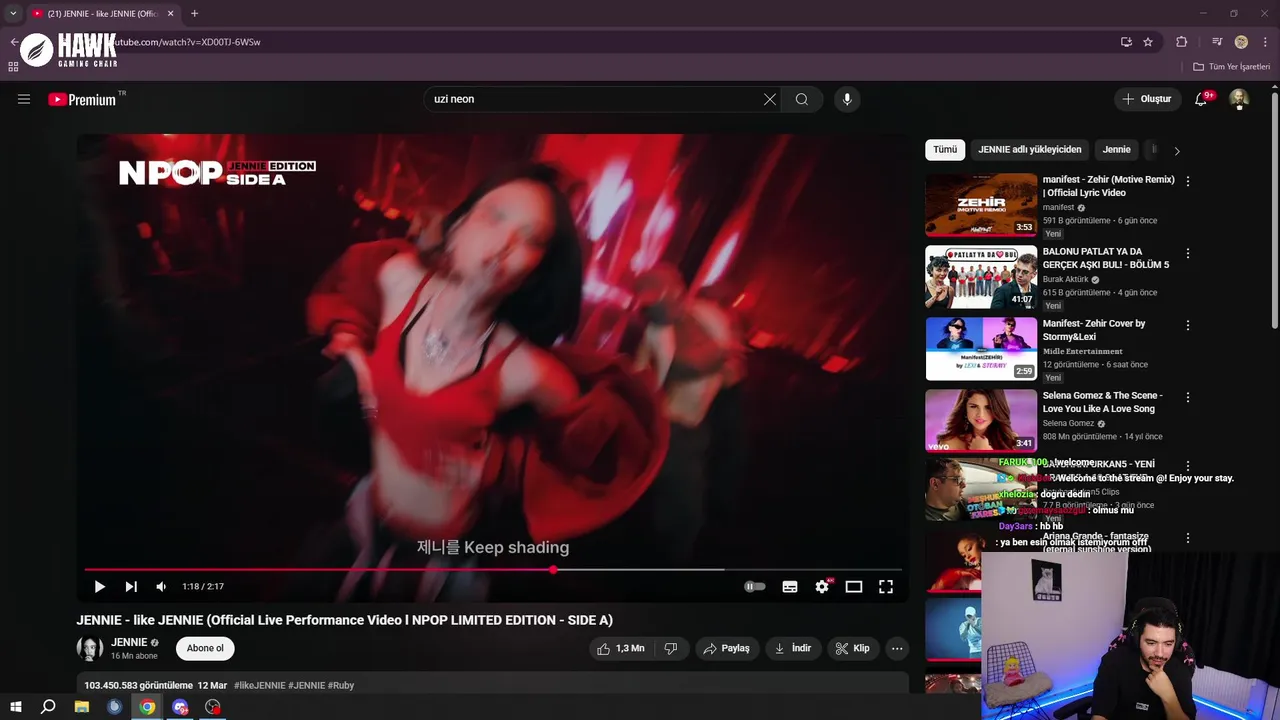Screen dimensions: 1280x720
Task: Click the search magnifier button
Action: click(802, 99)
